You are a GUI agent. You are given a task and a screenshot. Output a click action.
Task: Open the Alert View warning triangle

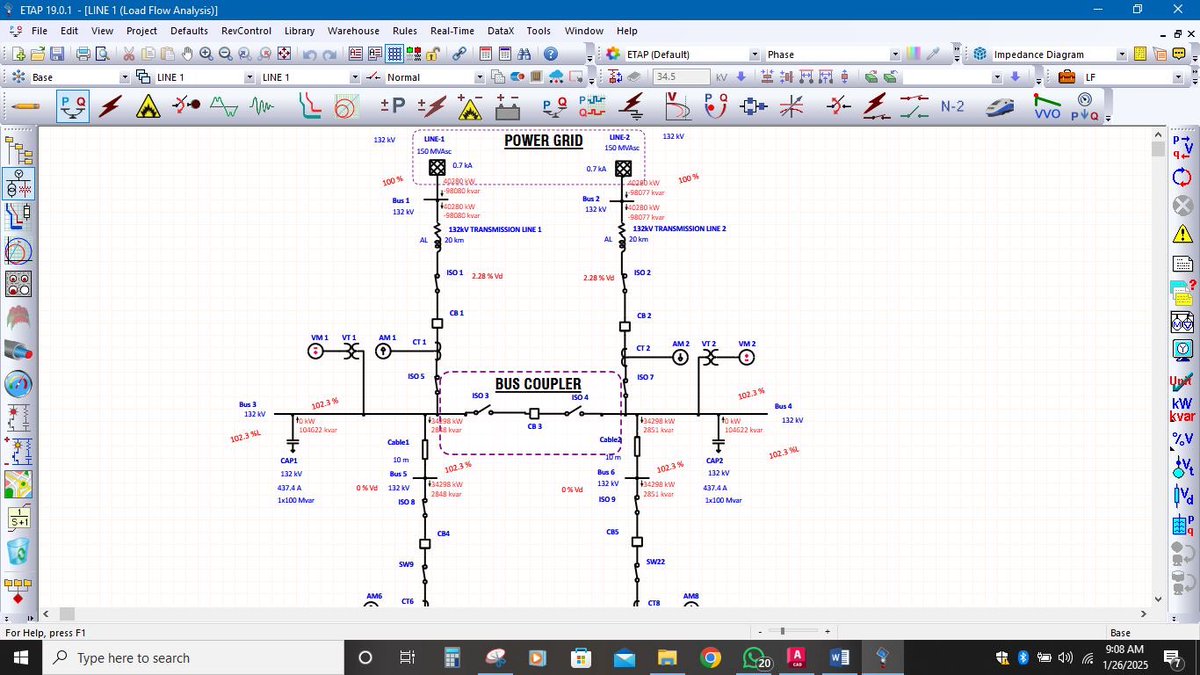(x=1182, y=234)
